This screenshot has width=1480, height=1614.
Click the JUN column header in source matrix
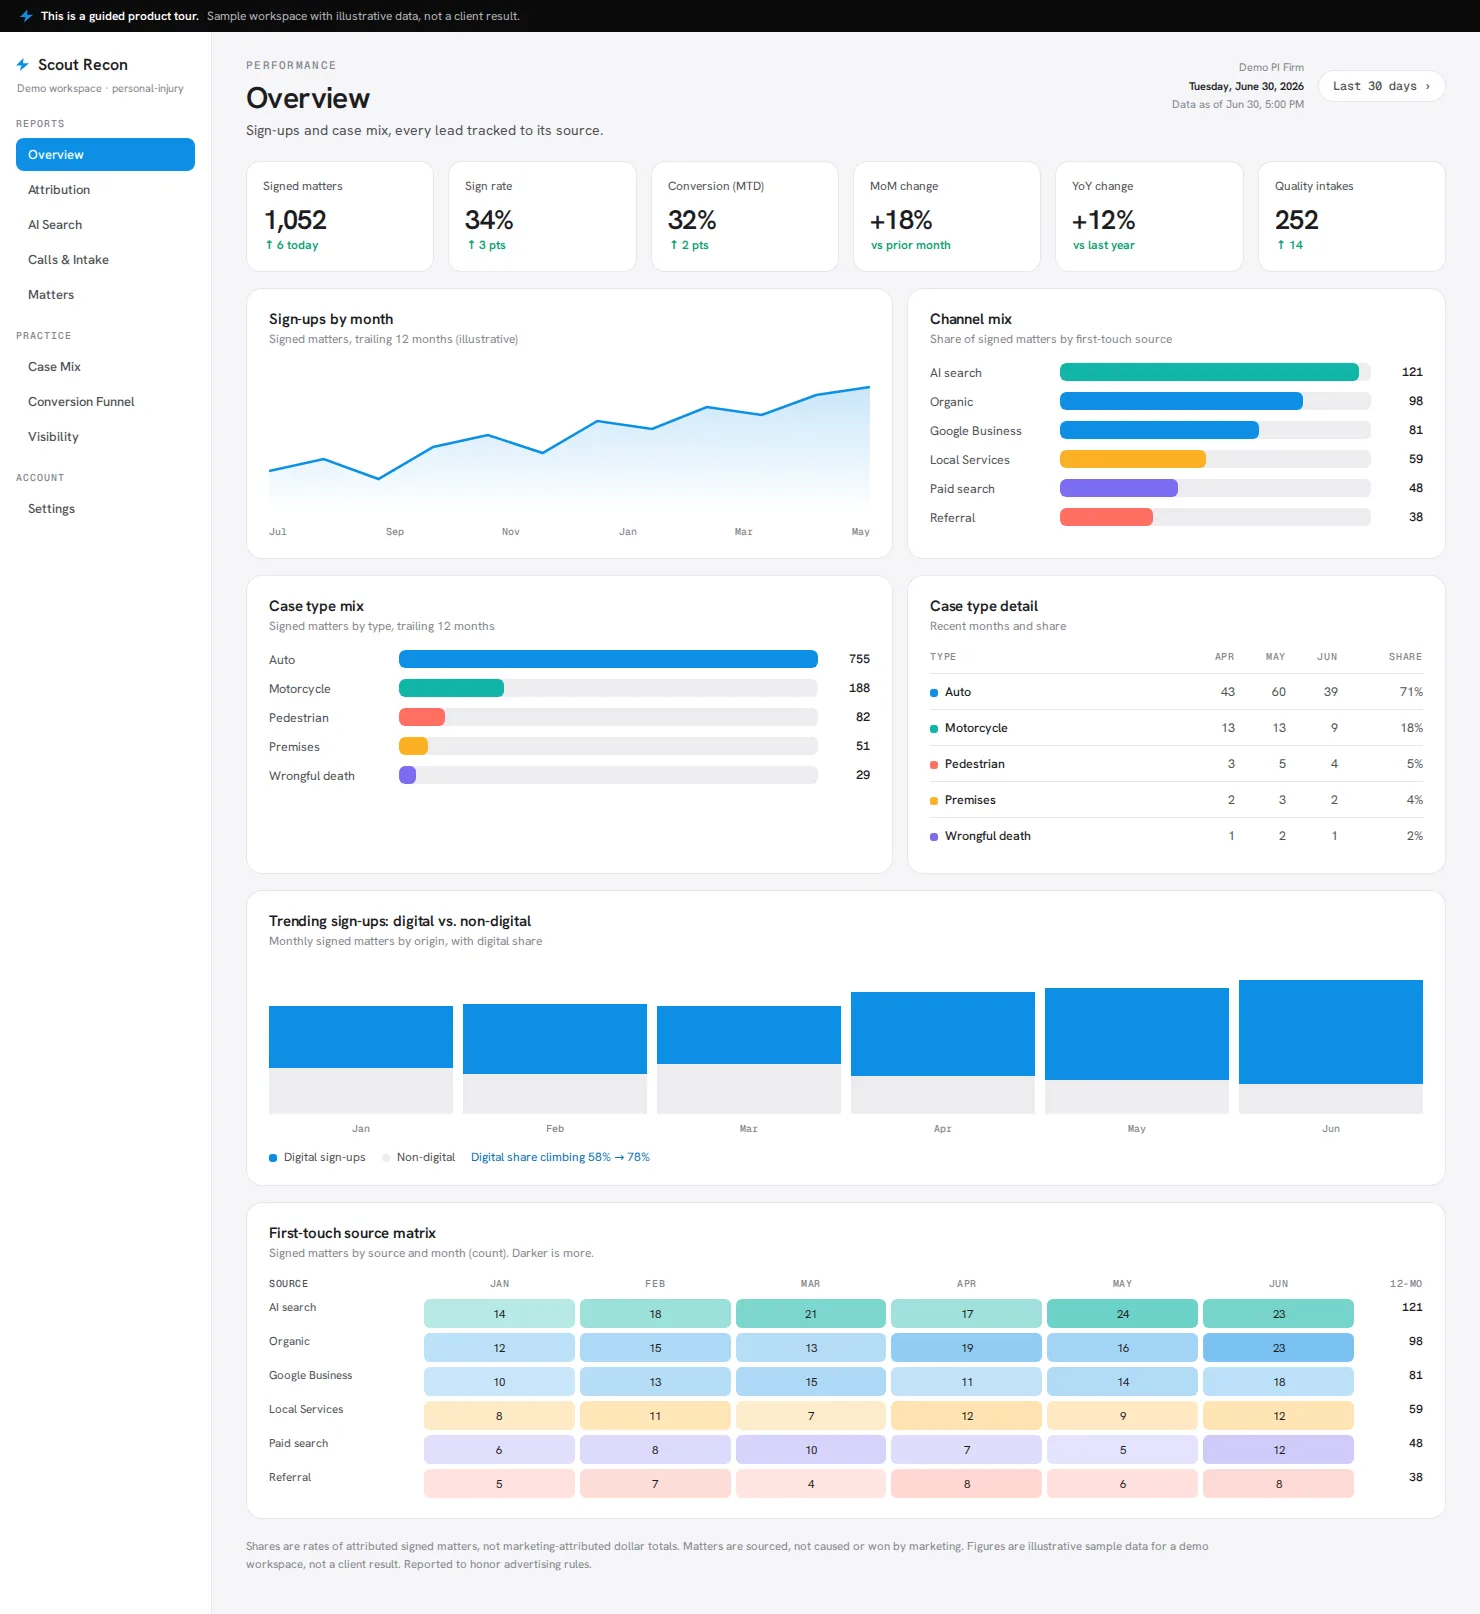(x=1278, y=1284)
